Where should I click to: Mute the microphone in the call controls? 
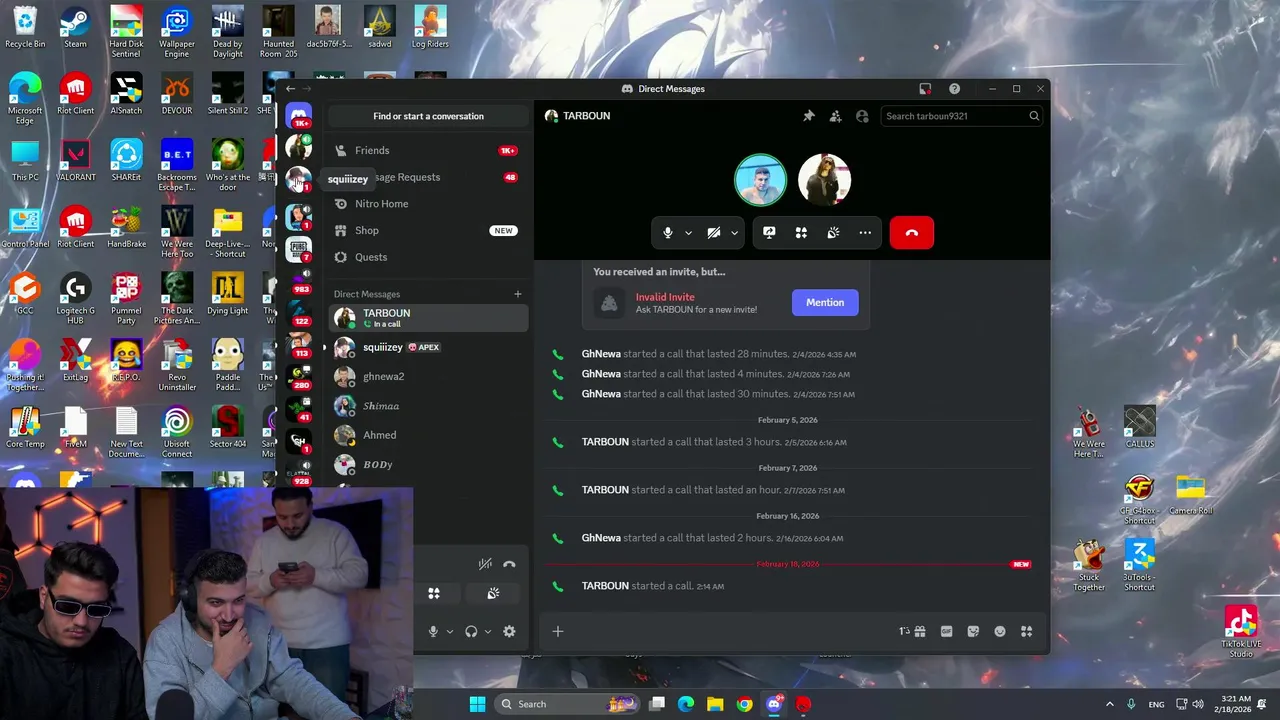coord(668,233)
